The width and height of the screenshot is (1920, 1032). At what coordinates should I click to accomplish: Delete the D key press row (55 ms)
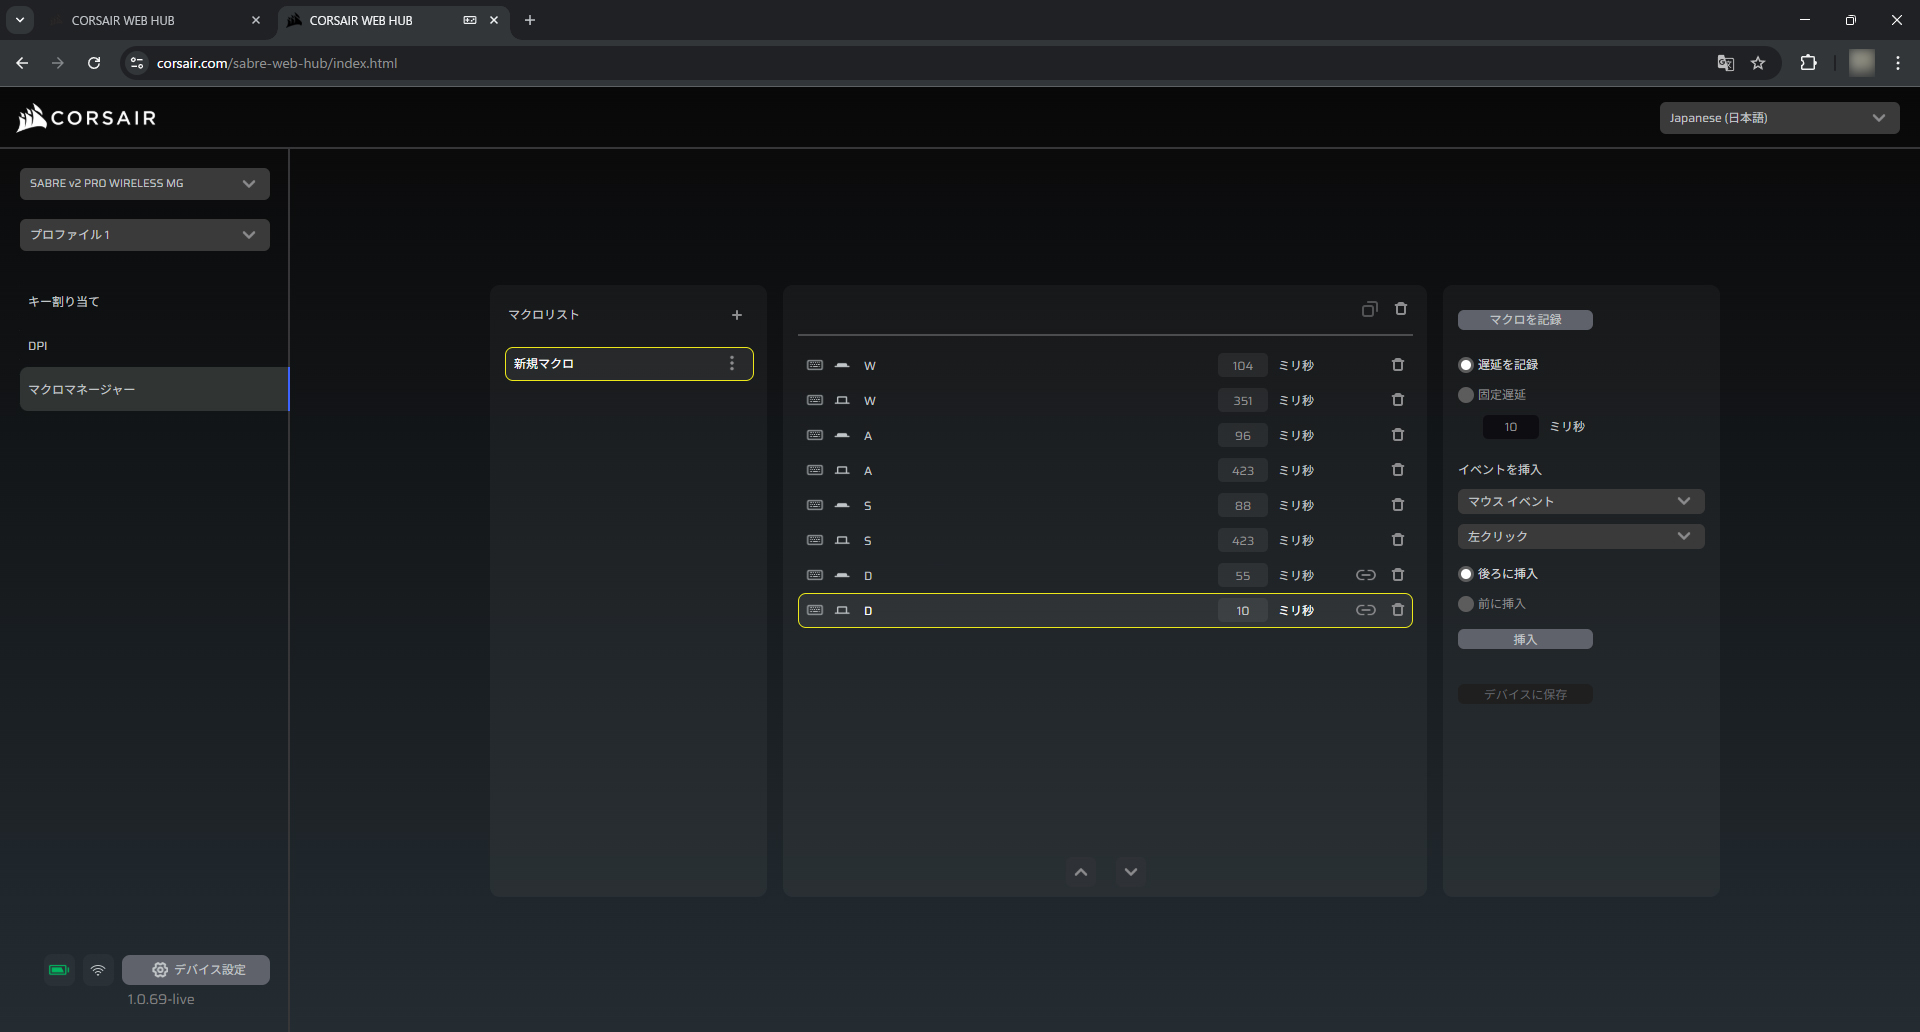pos(1398,575)
